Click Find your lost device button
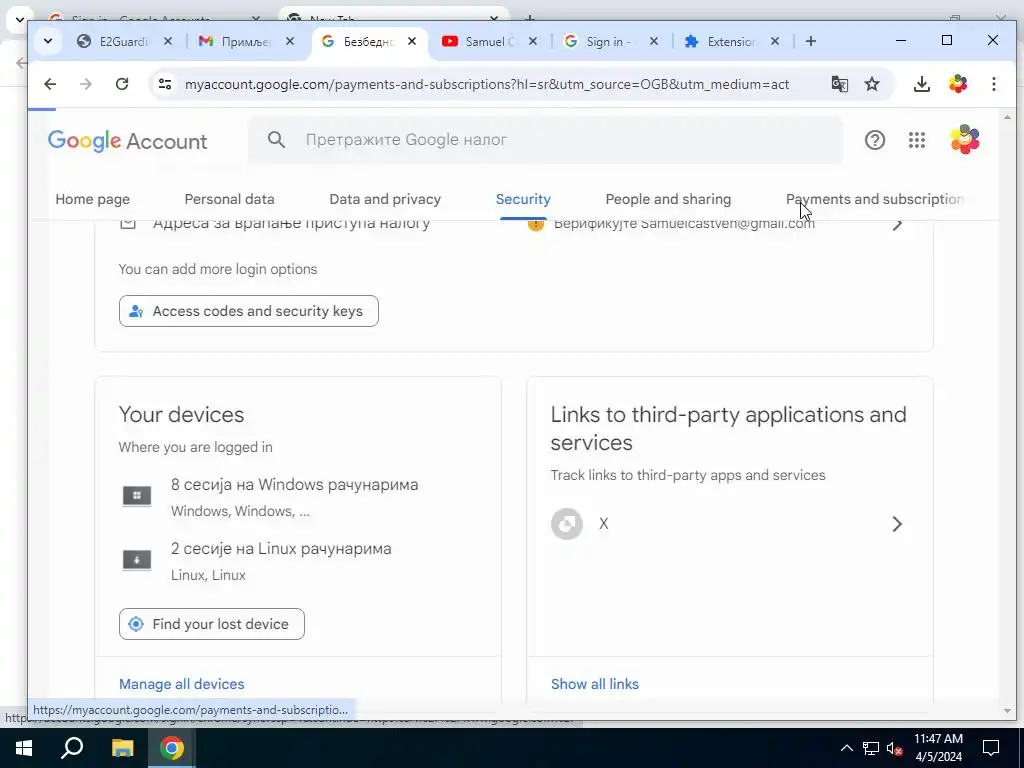This screenshot has width=1024, height=768. coord(212,624)
